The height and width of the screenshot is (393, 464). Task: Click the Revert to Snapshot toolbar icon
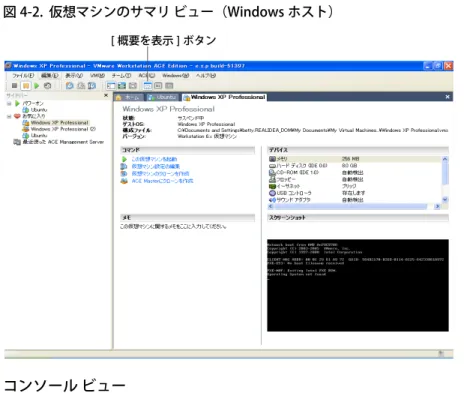(81, 86)
